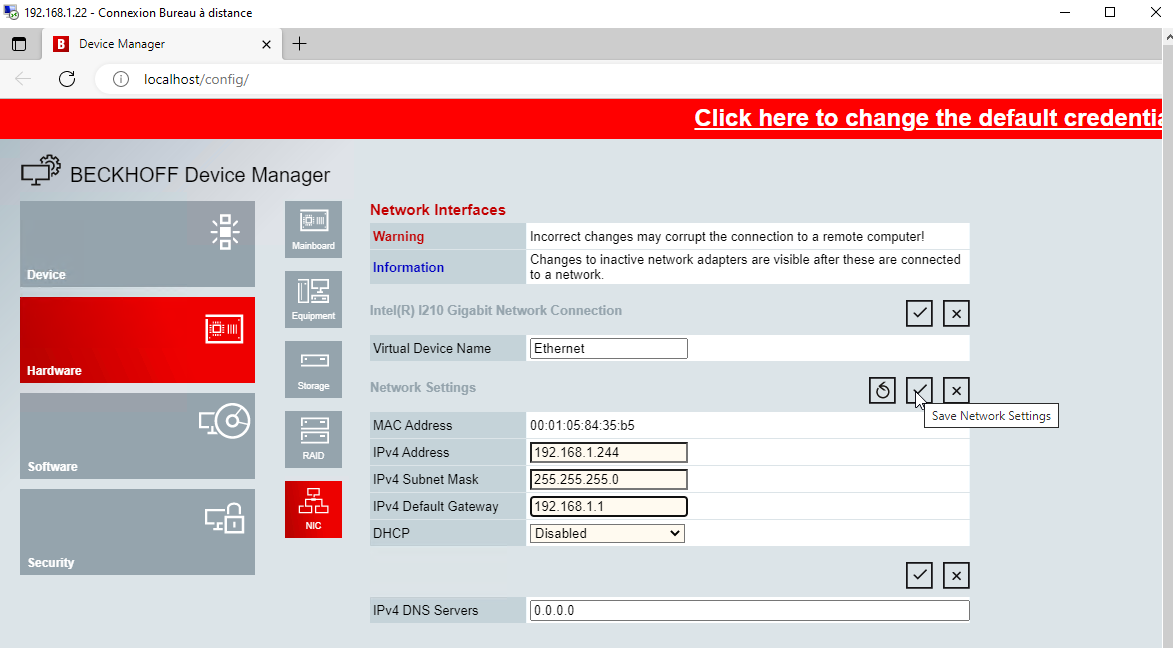Click the BECKHOFF Device Manager logo icon

point(40,171)
